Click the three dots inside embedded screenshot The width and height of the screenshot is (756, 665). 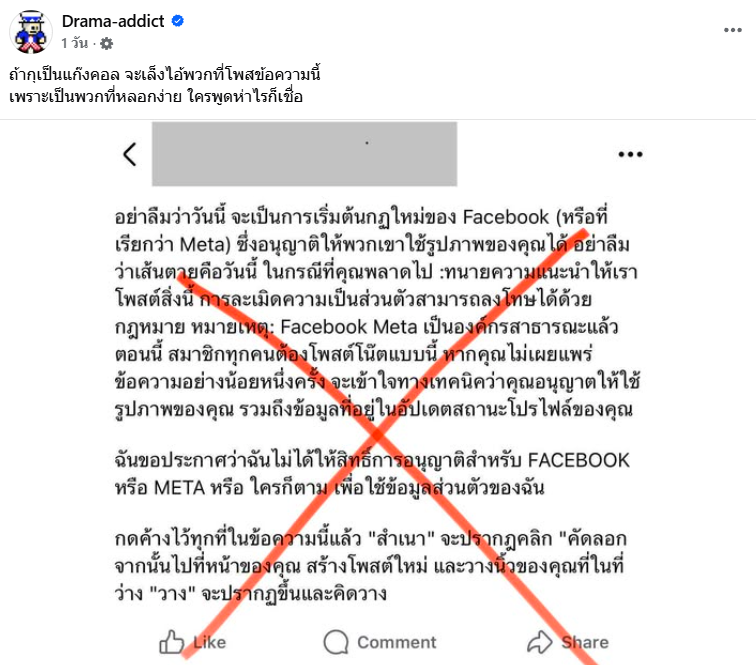pyautogui.click(x=630, y=154)
